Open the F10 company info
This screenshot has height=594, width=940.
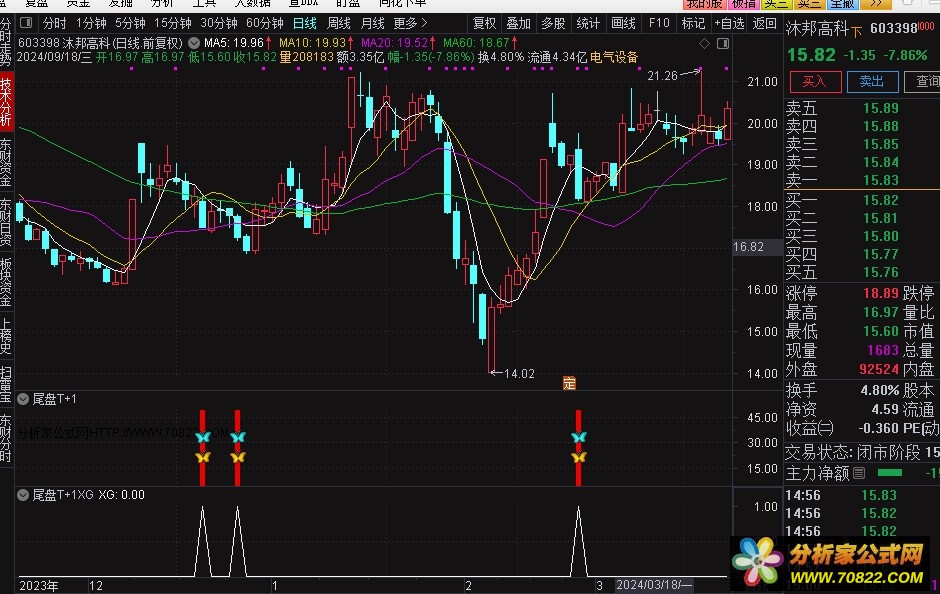[659, 23]
